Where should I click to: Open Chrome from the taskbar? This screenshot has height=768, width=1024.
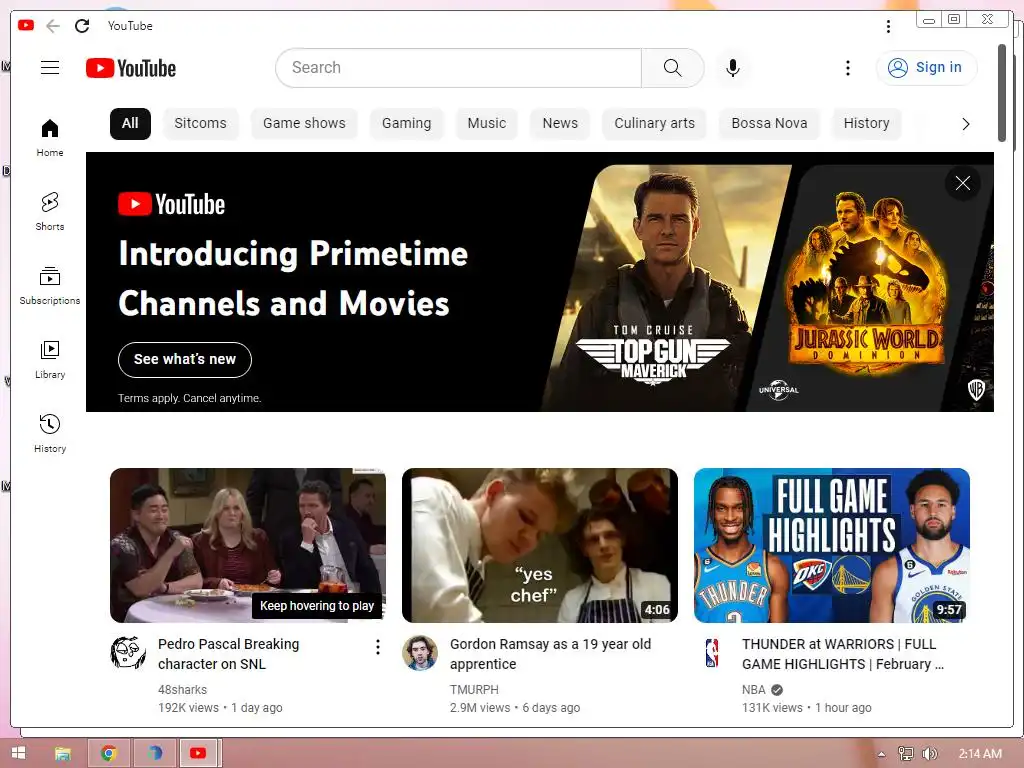[109, 753]
